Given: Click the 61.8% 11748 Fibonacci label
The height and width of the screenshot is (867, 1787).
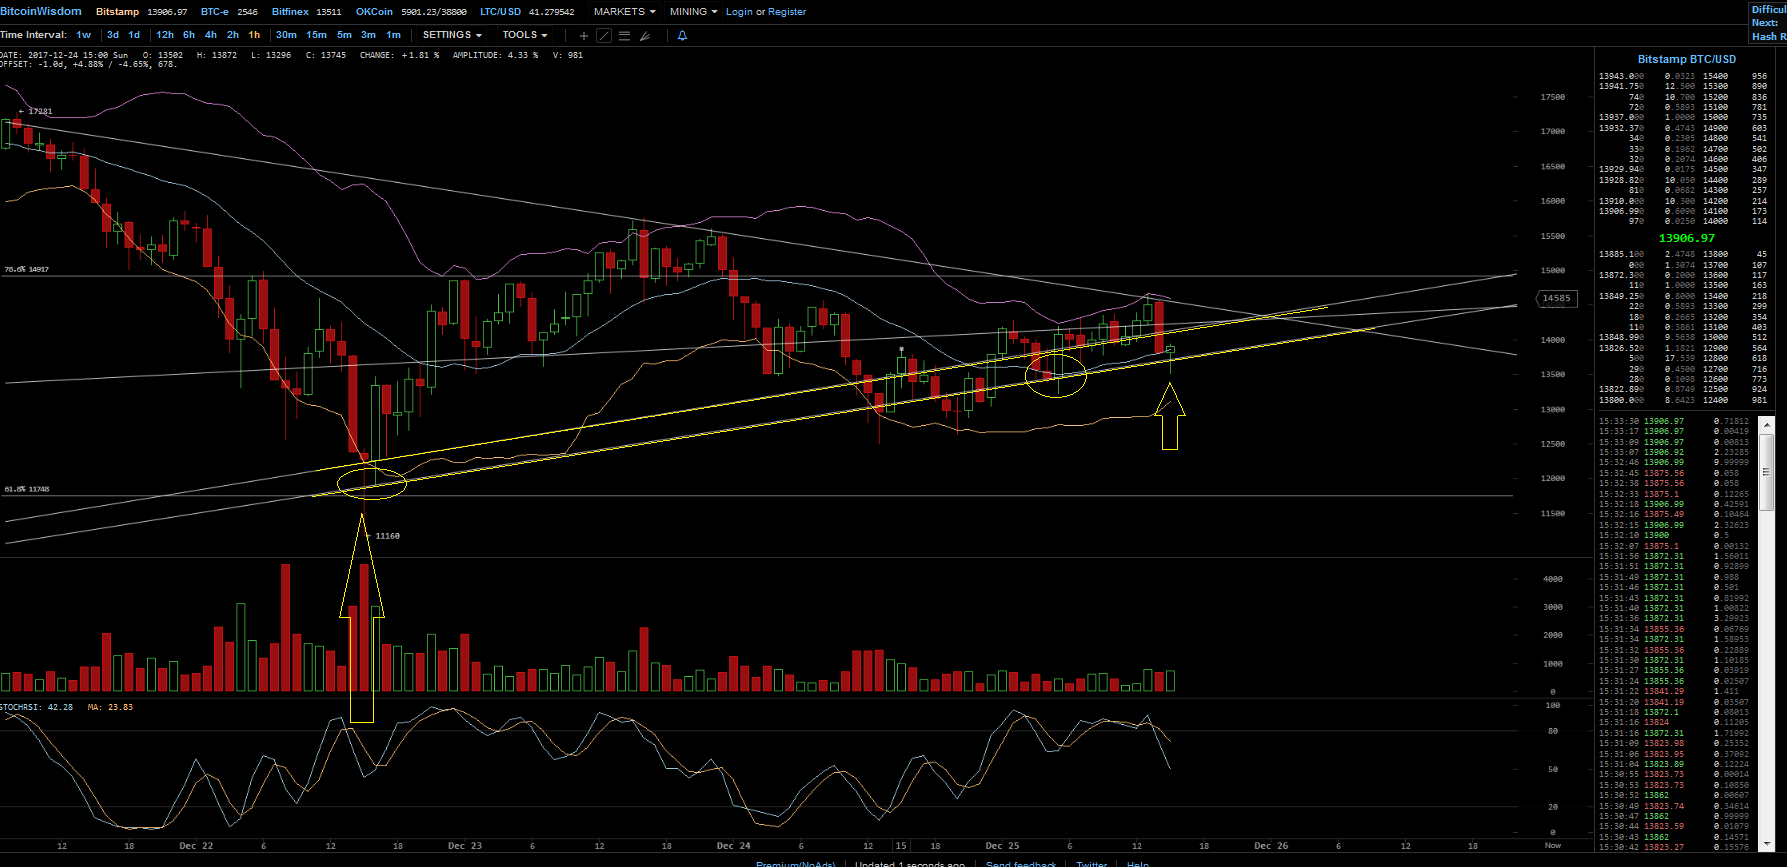Looking at the screenshot, I should coord(27,489).
